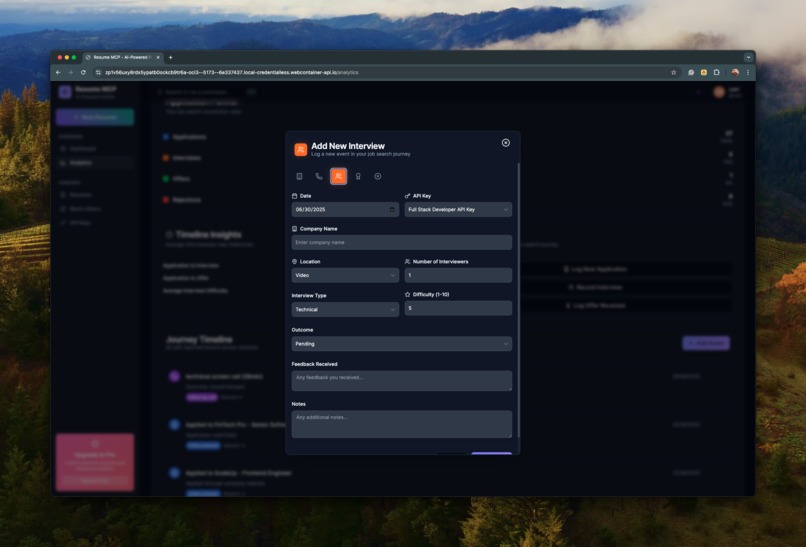This screenshot has height=547, width=806.
Task: Reload the current page
Action: coord(83,72)
